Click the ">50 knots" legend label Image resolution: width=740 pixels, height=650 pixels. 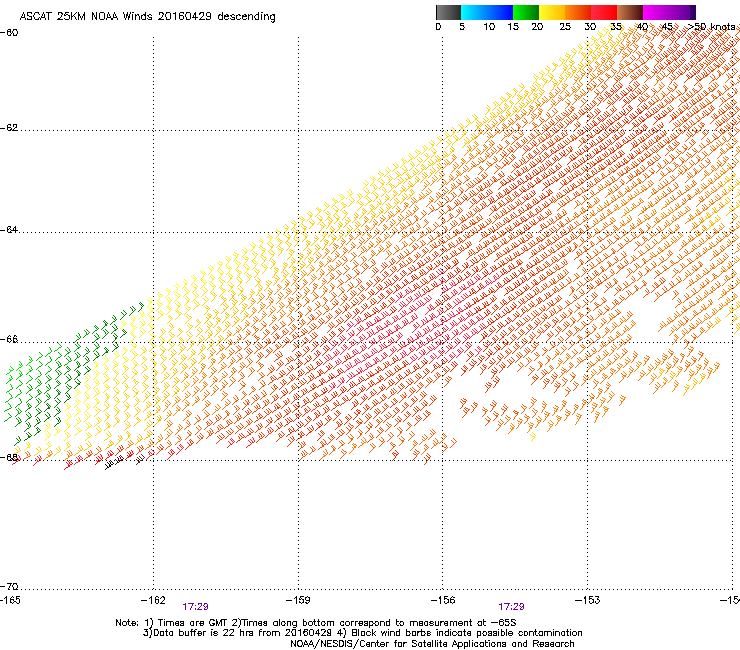(x=712, y=27)
